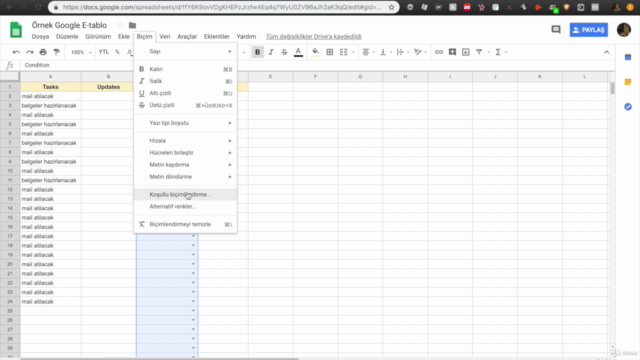Open the Keep notes side panel icon
Viewport: 640px width, 360px height.
pyautogui.click(x=628, y=82)
